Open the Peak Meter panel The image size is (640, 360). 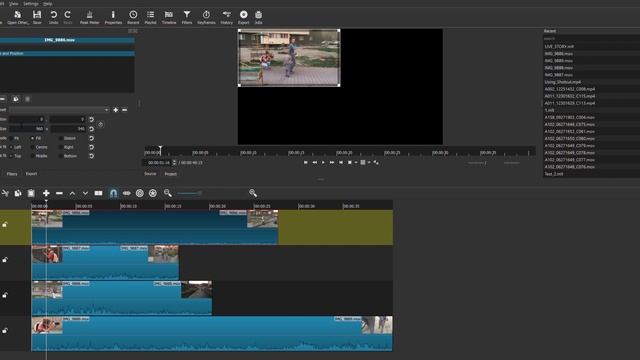(89, 17)
